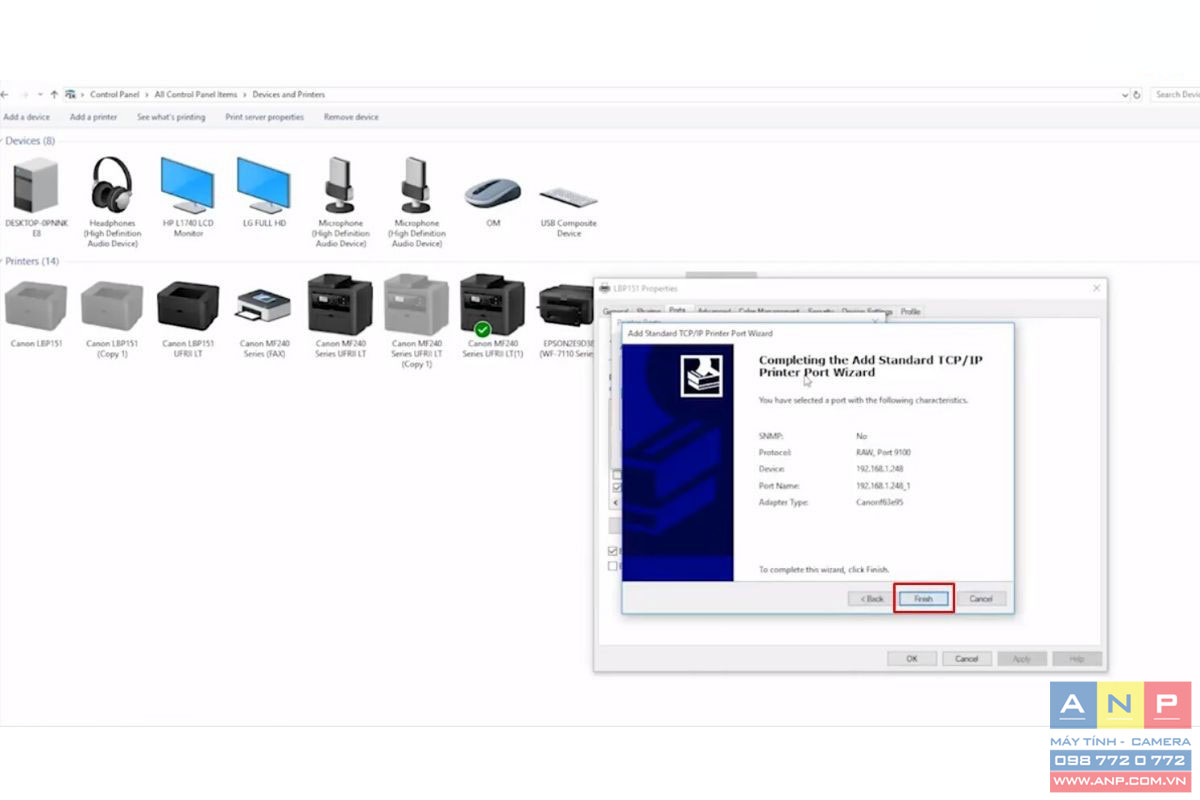Click OK in LBP151 Properties dialog
Screen dimensions: 1200x800
(x=912, y=659)
